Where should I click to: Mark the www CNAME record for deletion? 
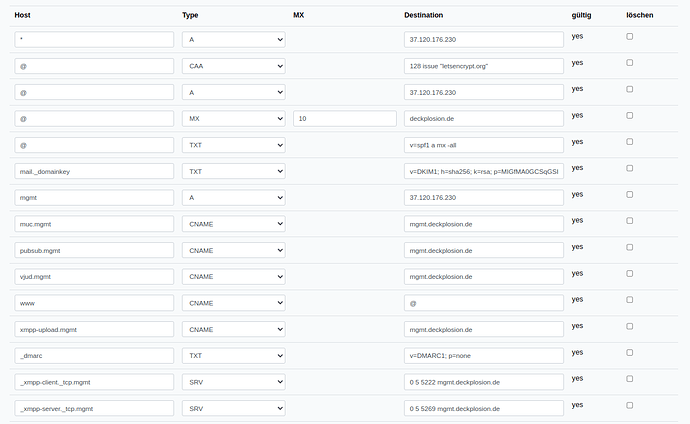click(630, 300)
